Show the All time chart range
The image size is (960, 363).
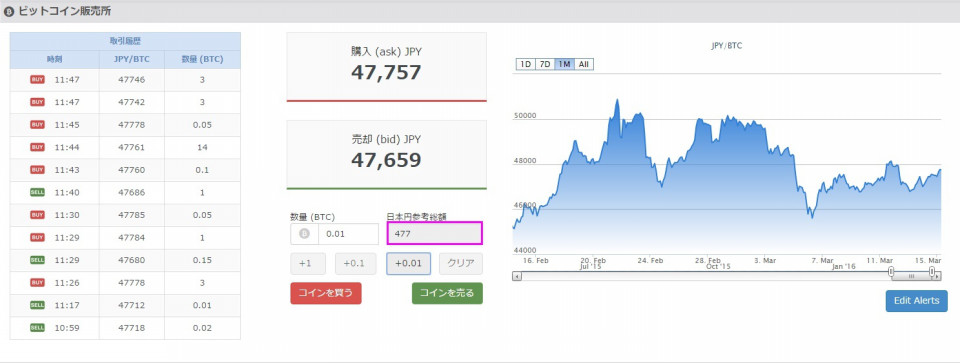point(584,64)
